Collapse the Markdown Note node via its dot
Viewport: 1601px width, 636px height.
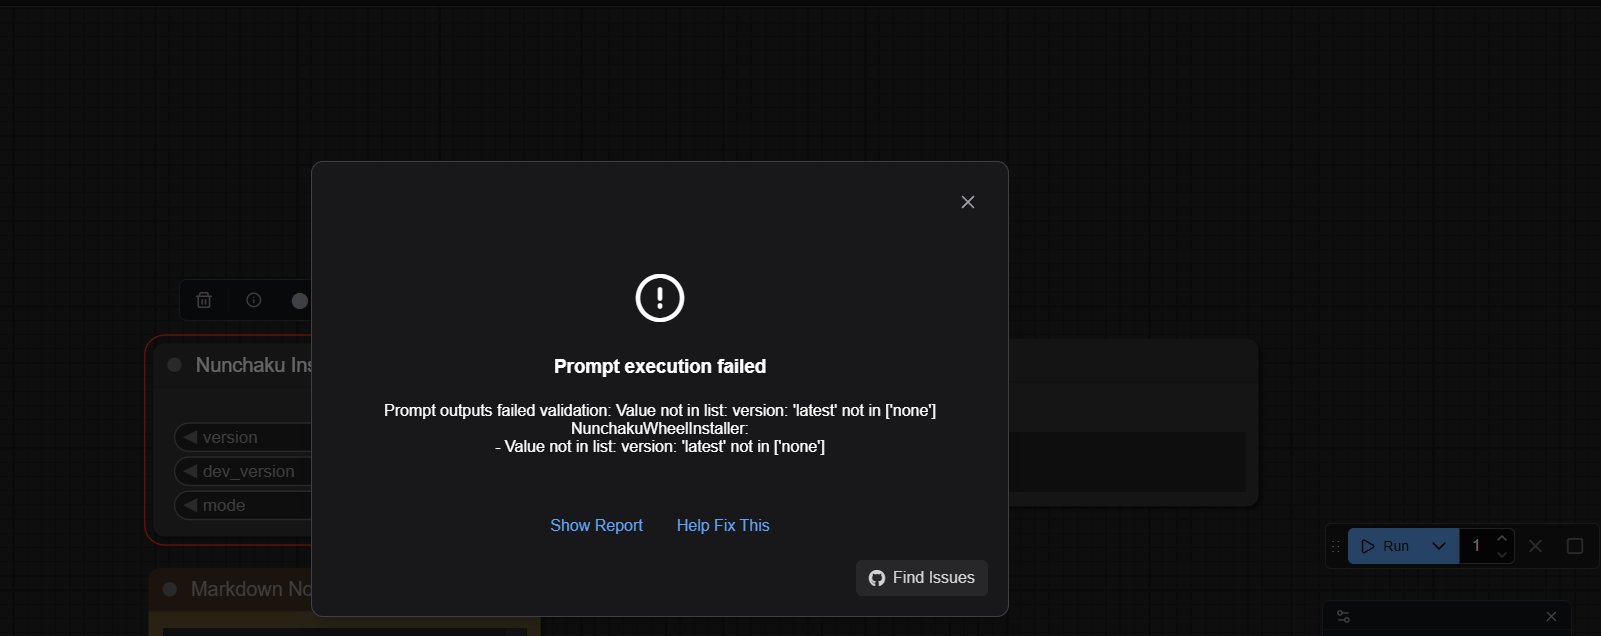[170, 589]
